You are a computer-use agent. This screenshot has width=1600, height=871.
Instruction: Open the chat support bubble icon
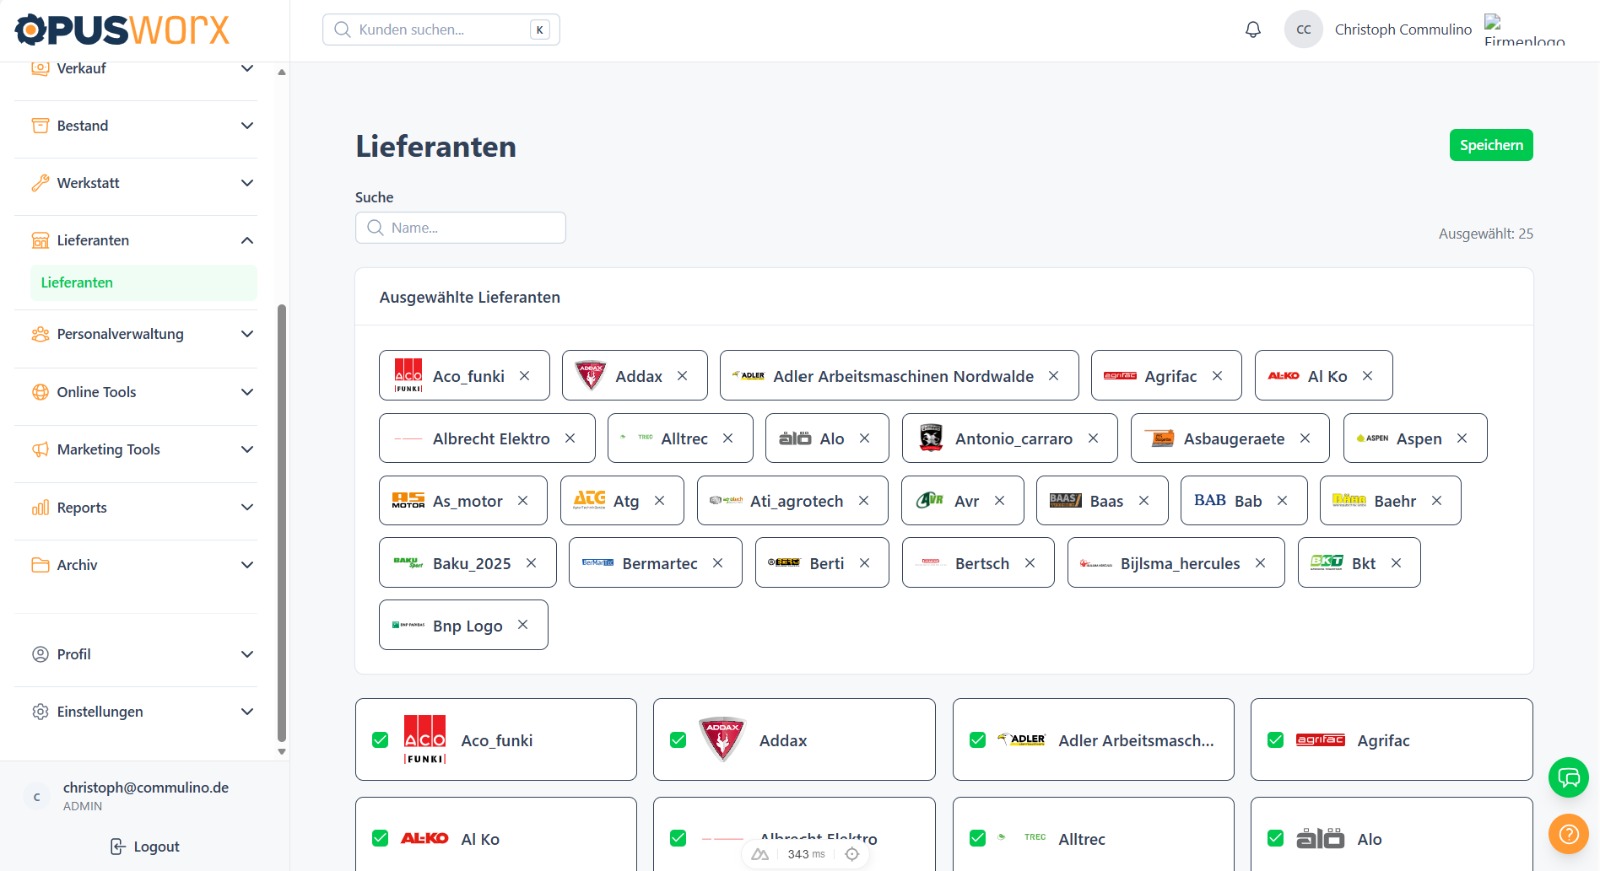tap(1568, 777)
